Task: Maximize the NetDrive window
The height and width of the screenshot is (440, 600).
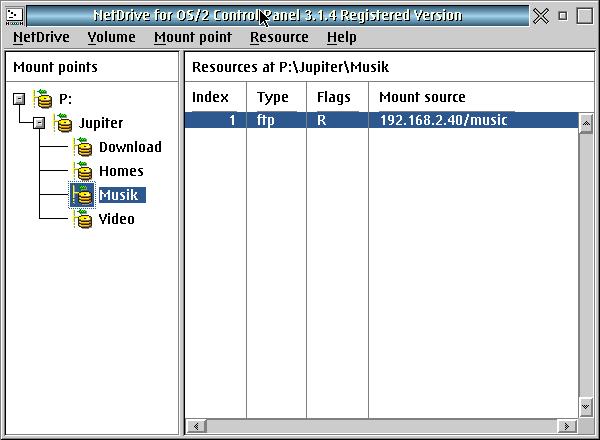Action: tap(585, 16)
